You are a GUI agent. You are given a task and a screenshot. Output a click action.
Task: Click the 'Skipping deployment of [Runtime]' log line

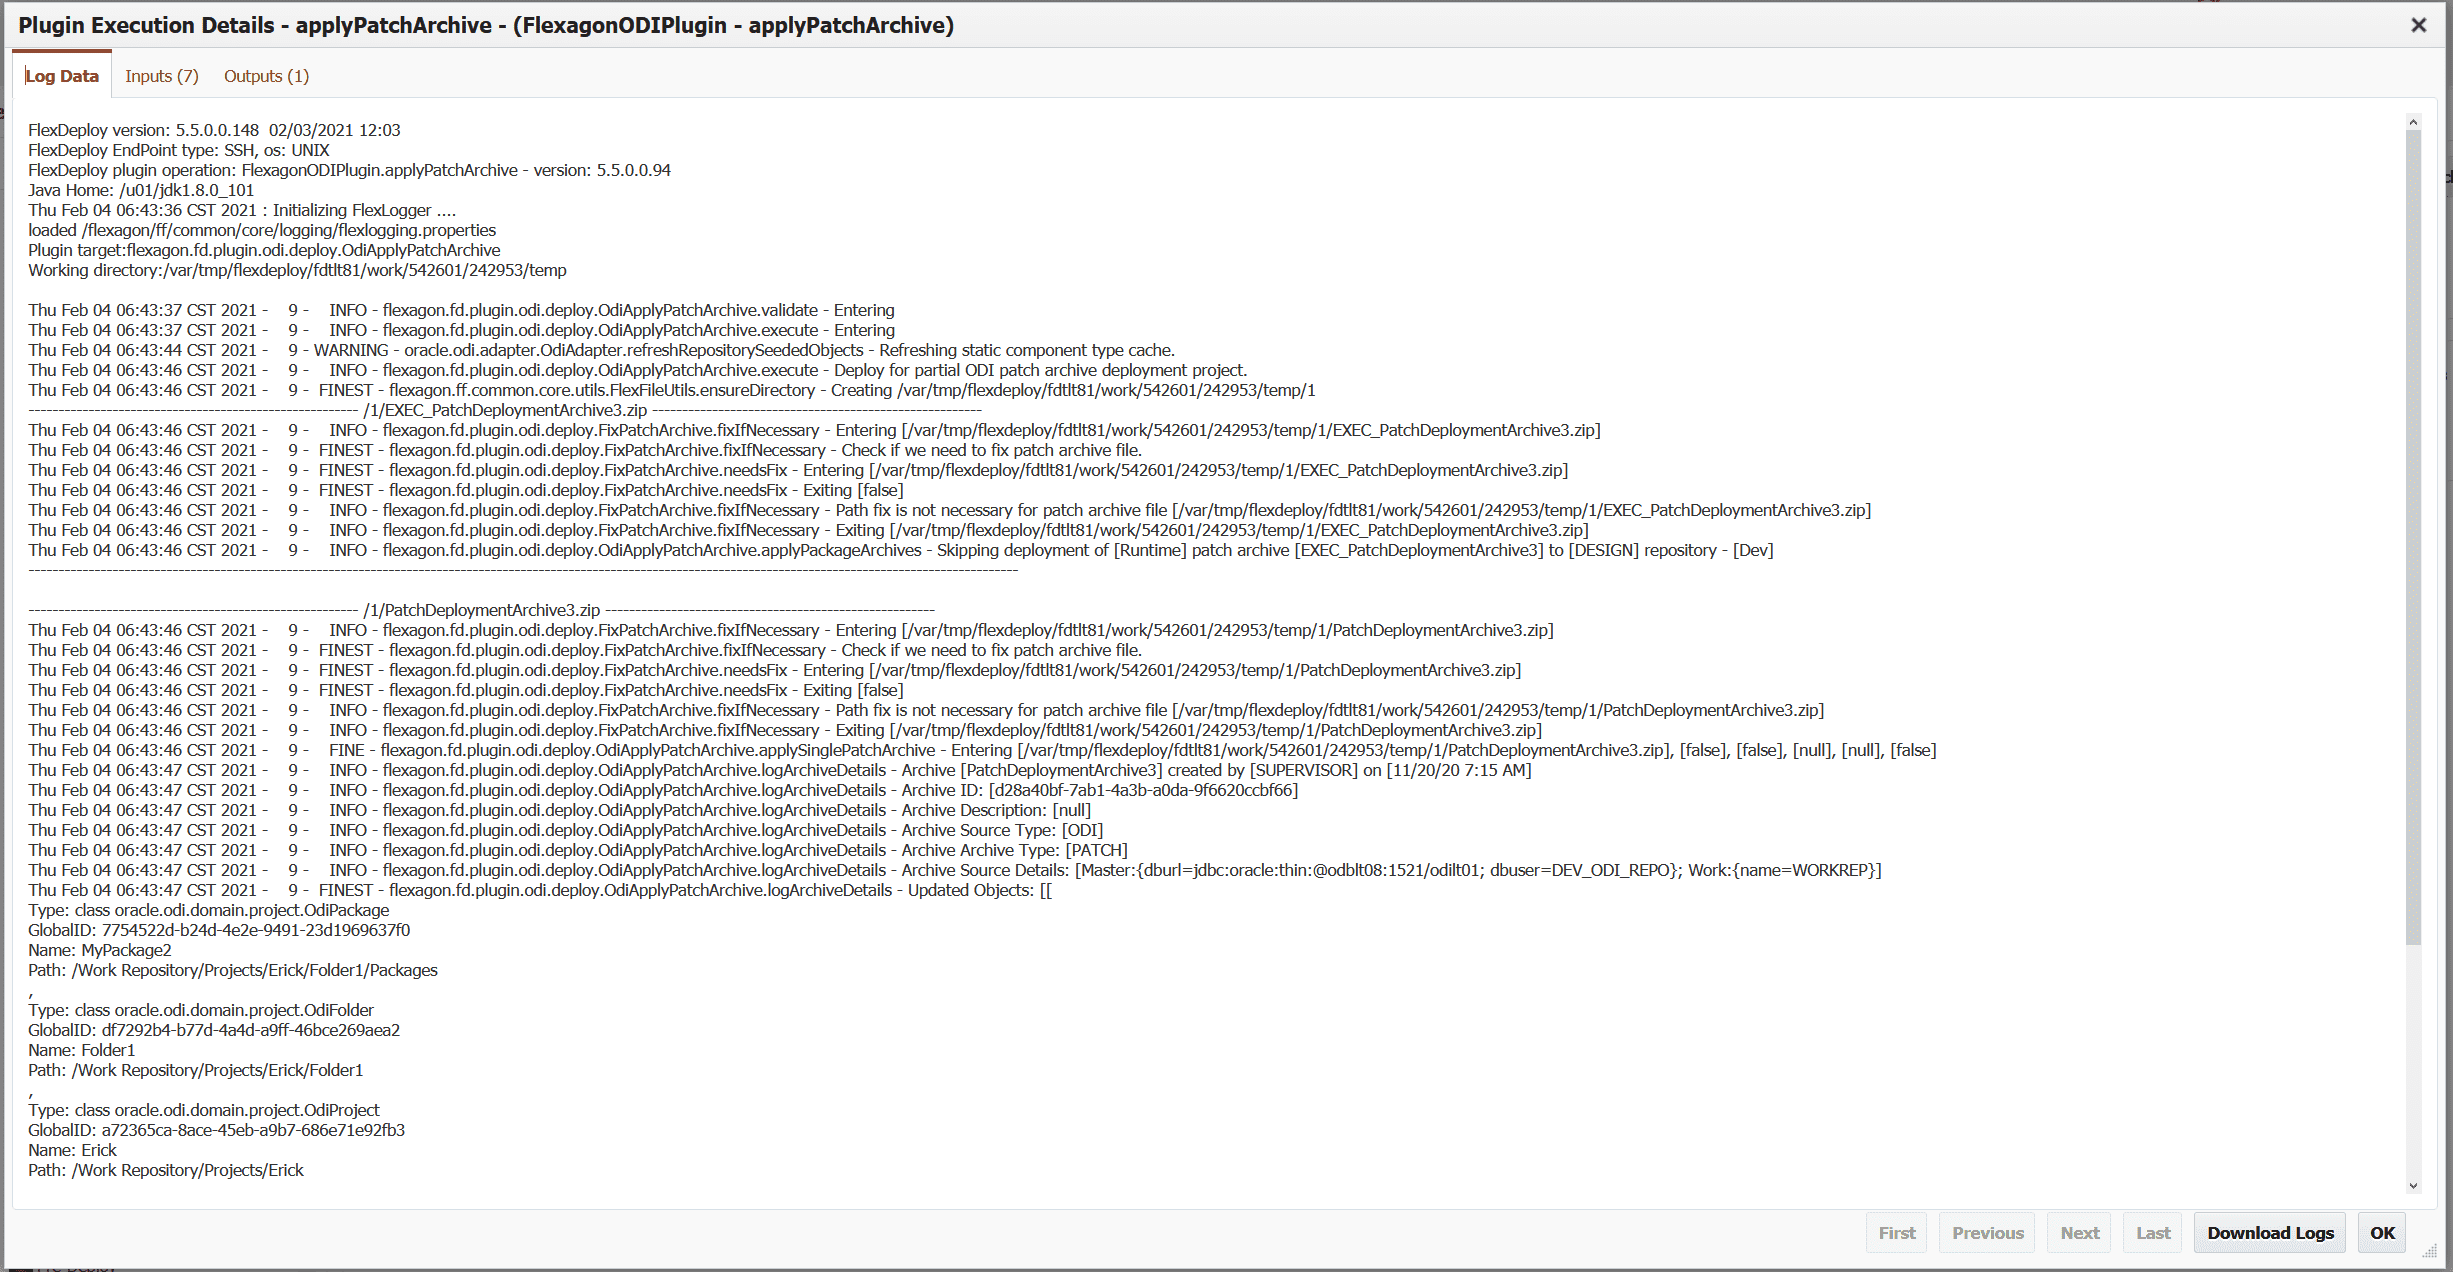[x=901, y=550]
